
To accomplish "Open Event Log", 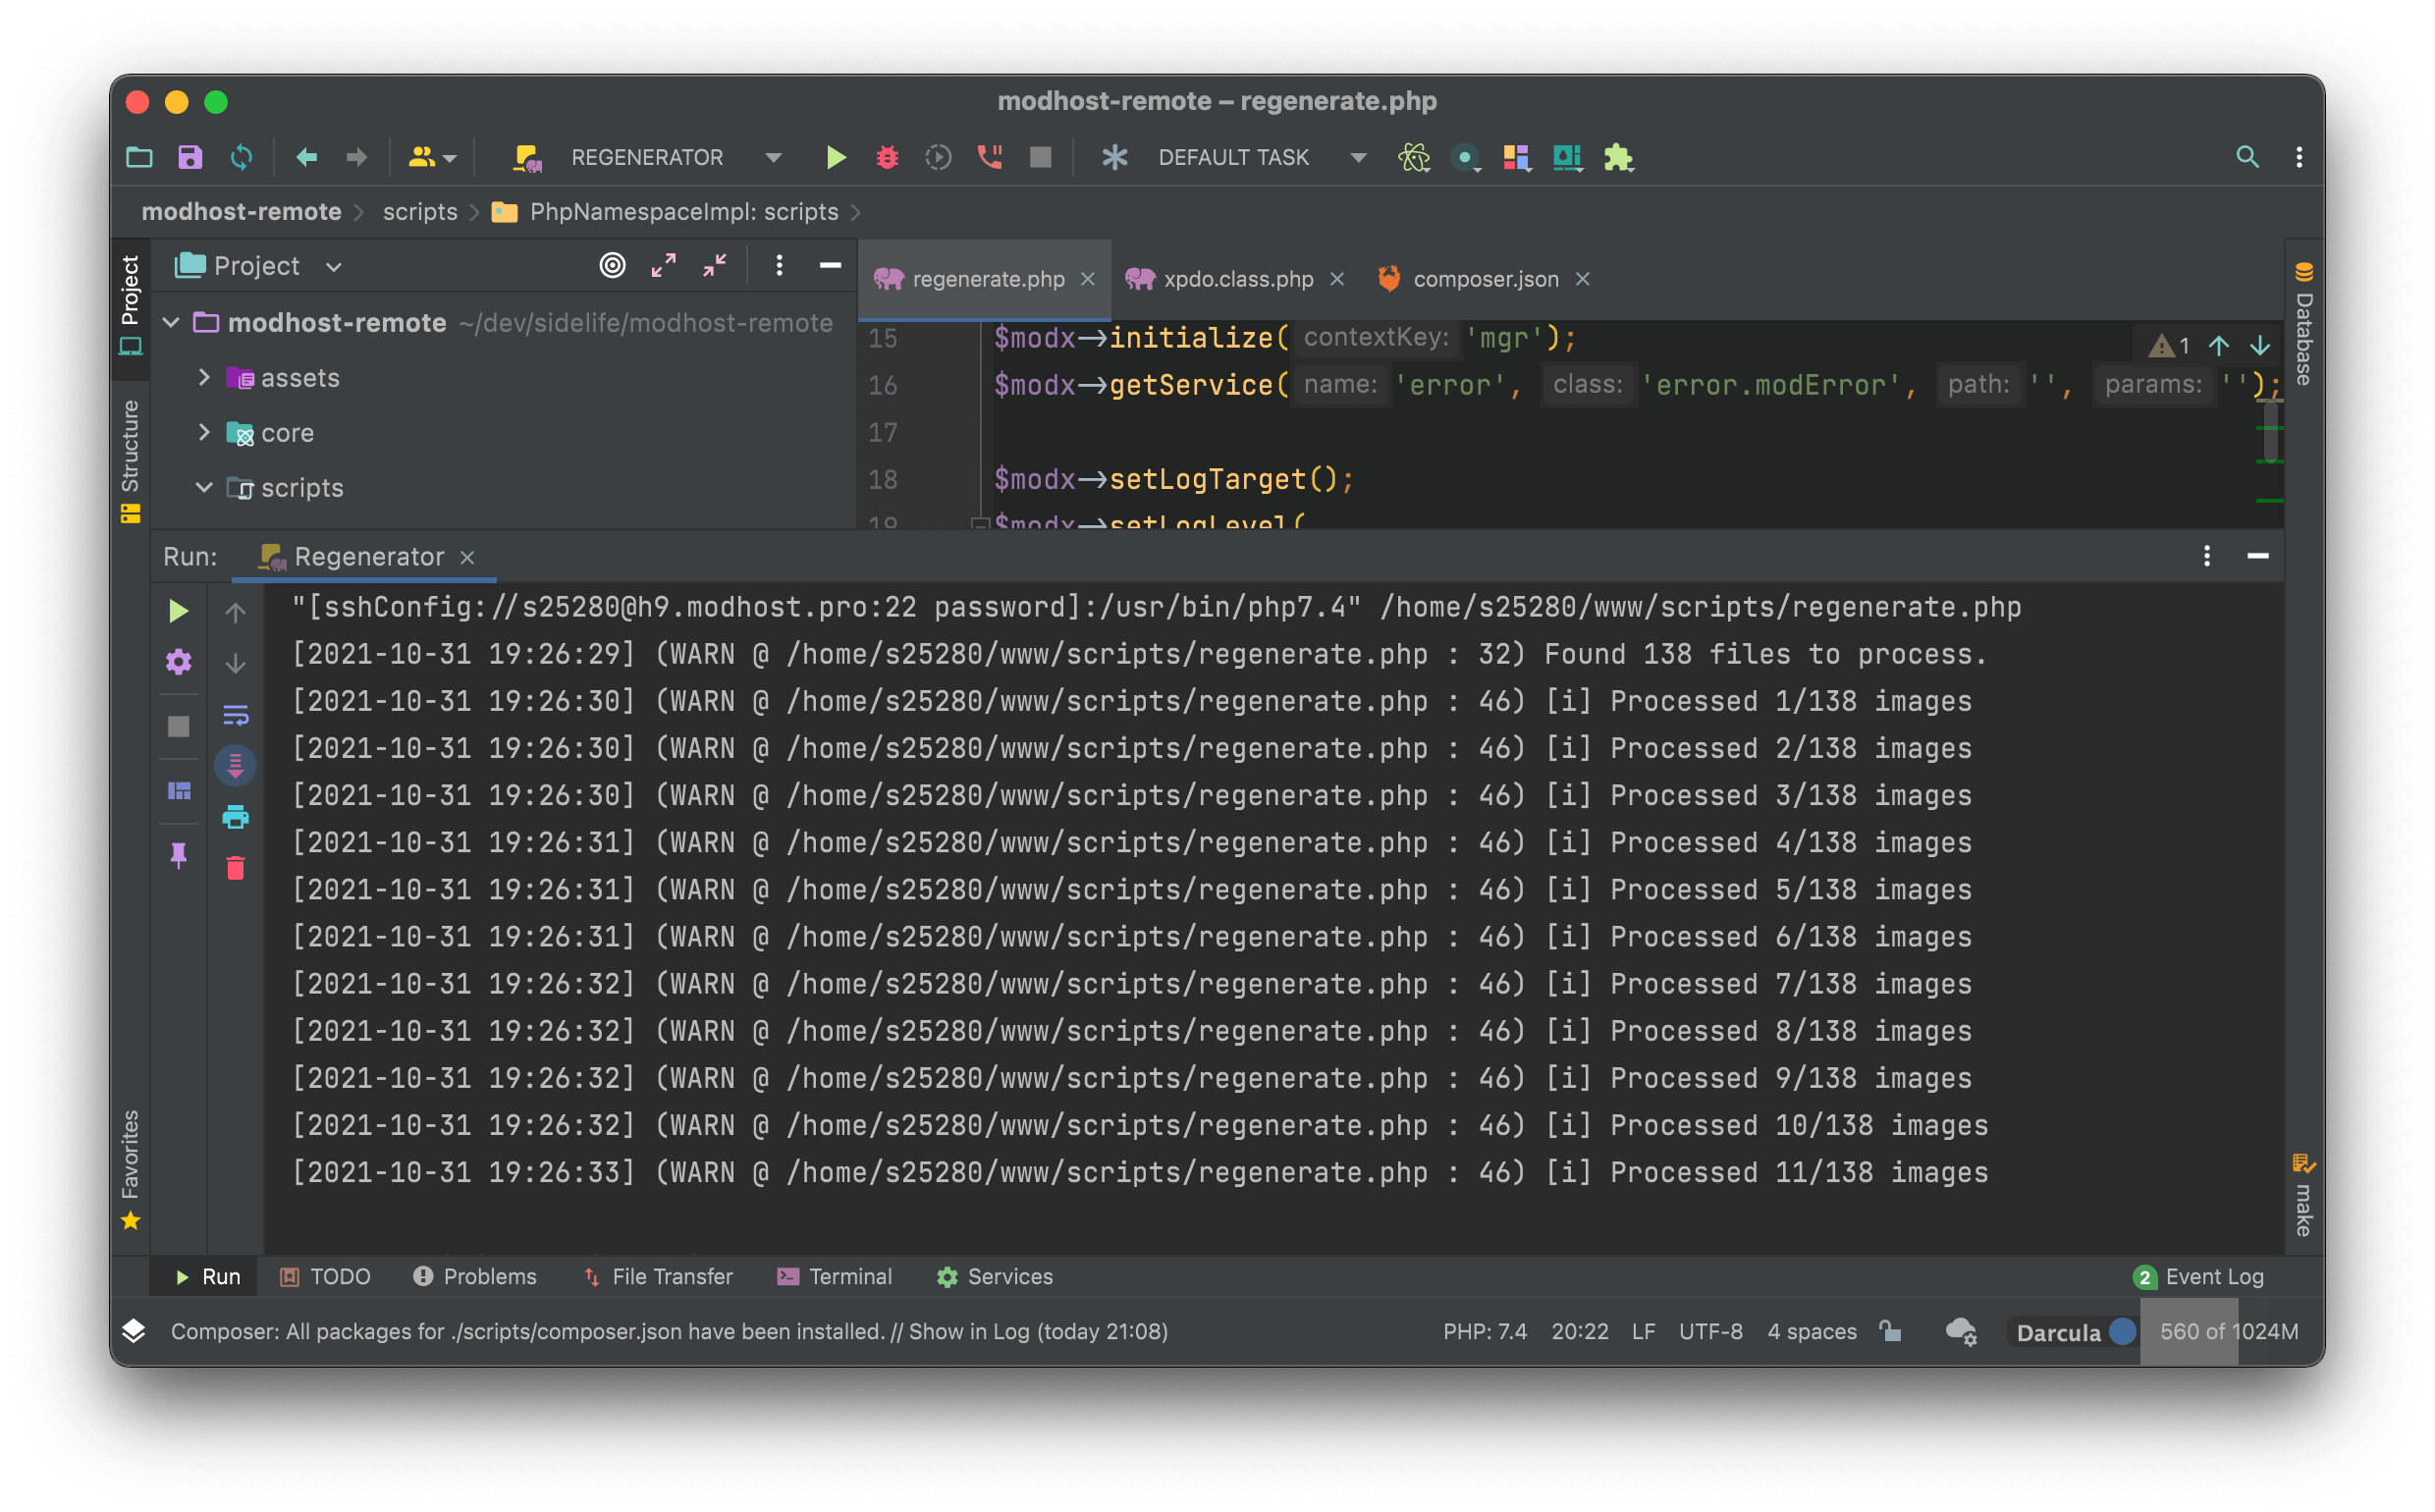I will [2198, 1277].
